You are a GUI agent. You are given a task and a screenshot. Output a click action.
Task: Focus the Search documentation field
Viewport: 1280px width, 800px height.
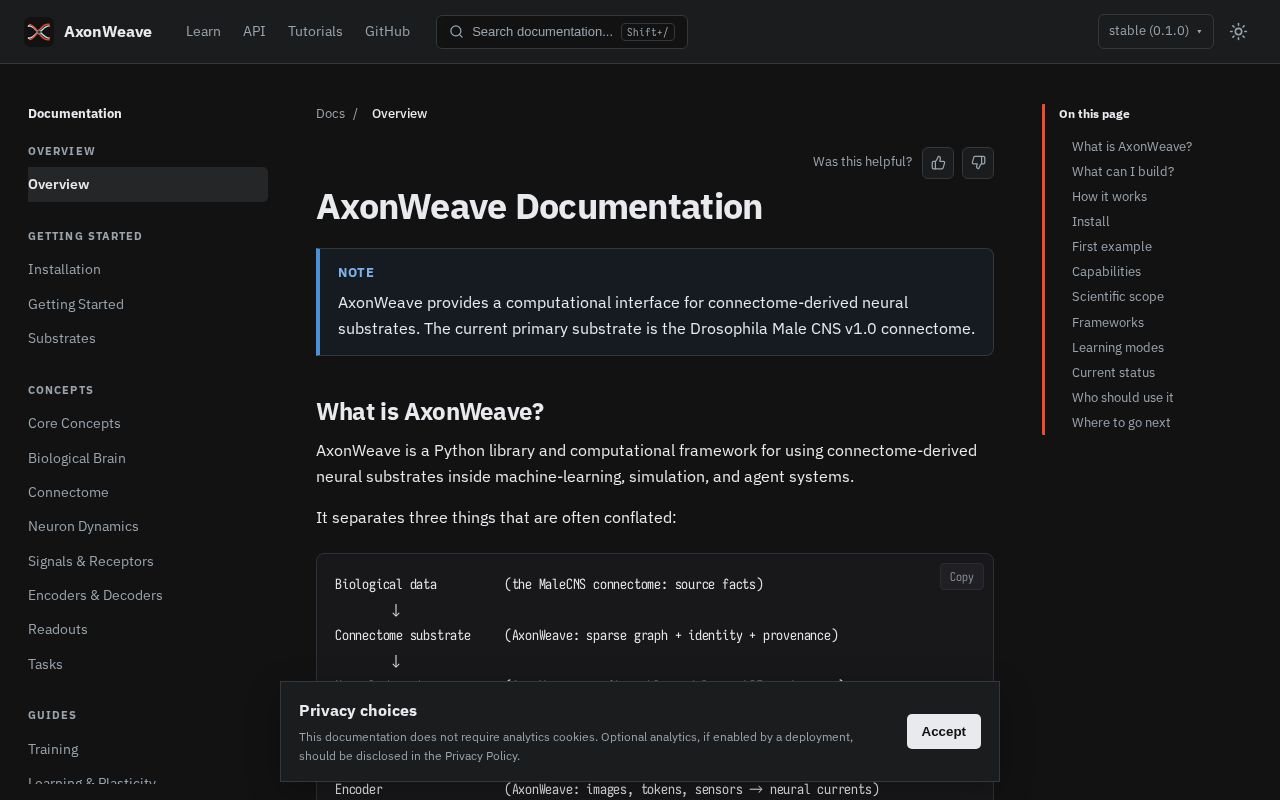coord(561,31)
